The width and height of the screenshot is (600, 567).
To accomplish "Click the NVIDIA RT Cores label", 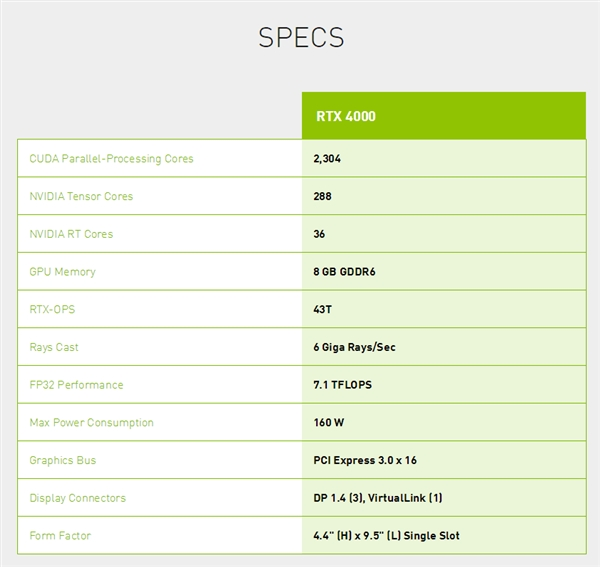I will click(x=71, y=234).
